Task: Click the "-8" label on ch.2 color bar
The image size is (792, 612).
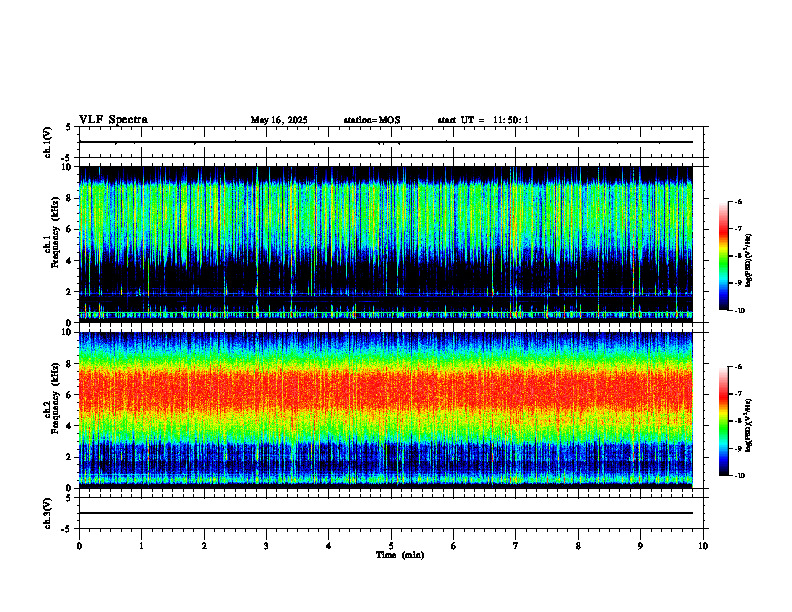Action: click(x=738, y=421)
